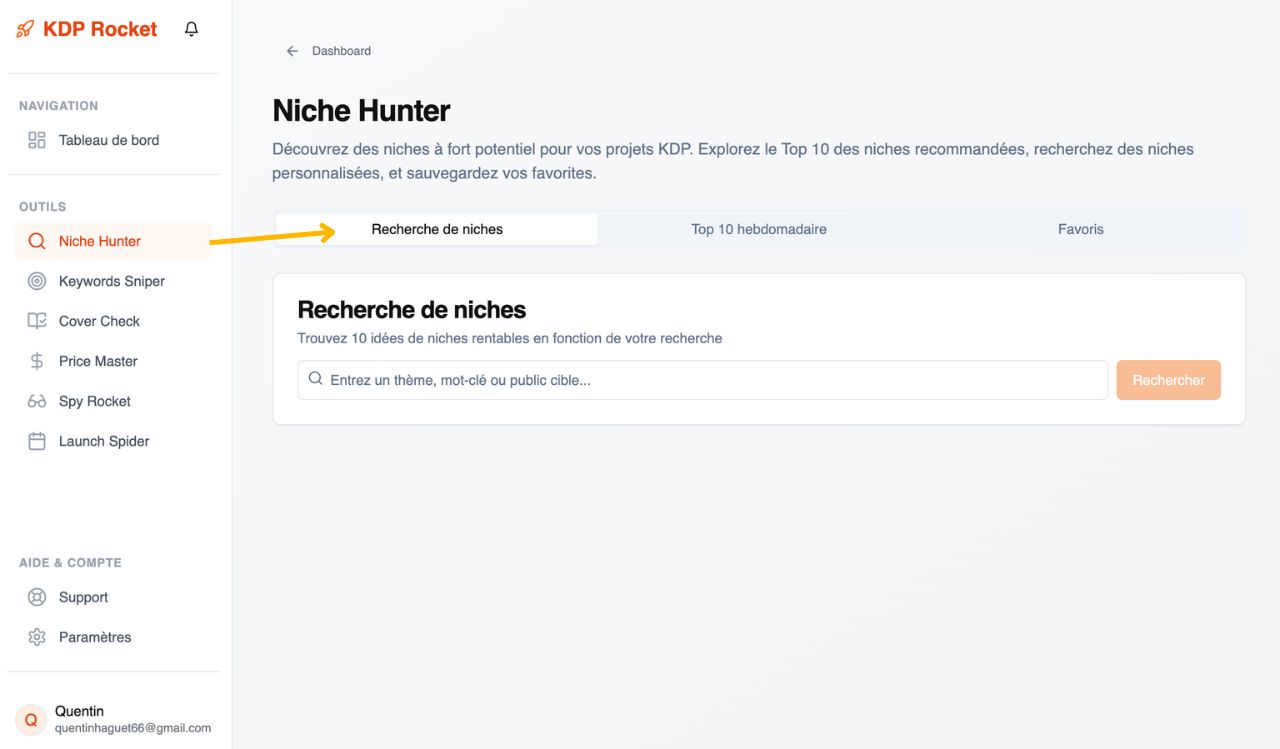Switch to the Recherche de niches tab
Image resolution: width=1280 pixels, height=749 pixels.
437,229
